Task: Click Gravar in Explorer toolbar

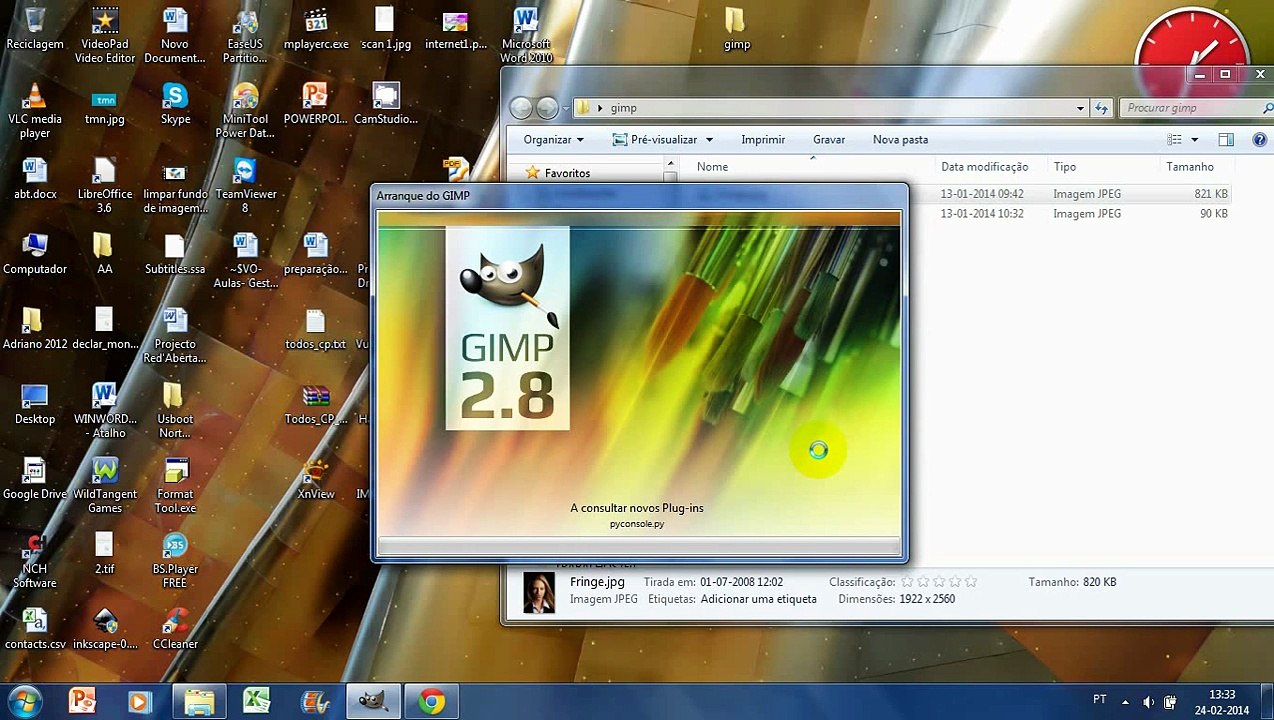Action: [x=829, y=140]
